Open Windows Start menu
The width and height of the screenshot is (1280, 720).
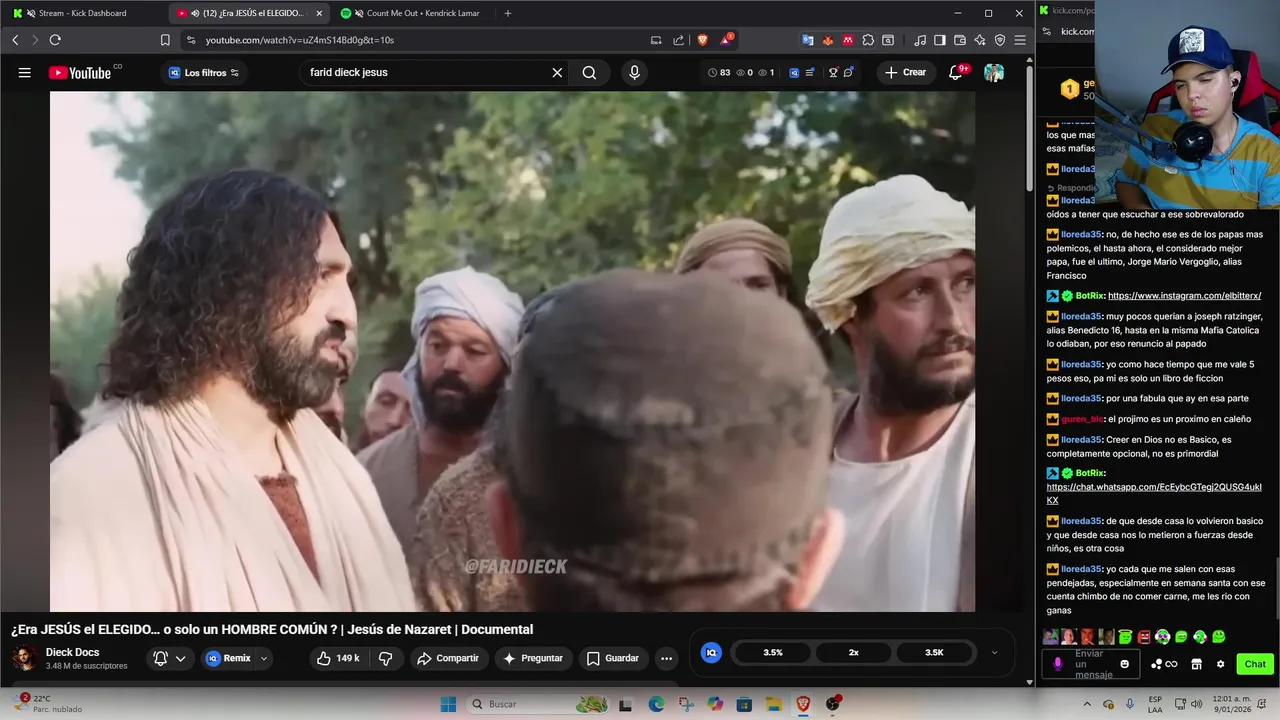[448, 704]
